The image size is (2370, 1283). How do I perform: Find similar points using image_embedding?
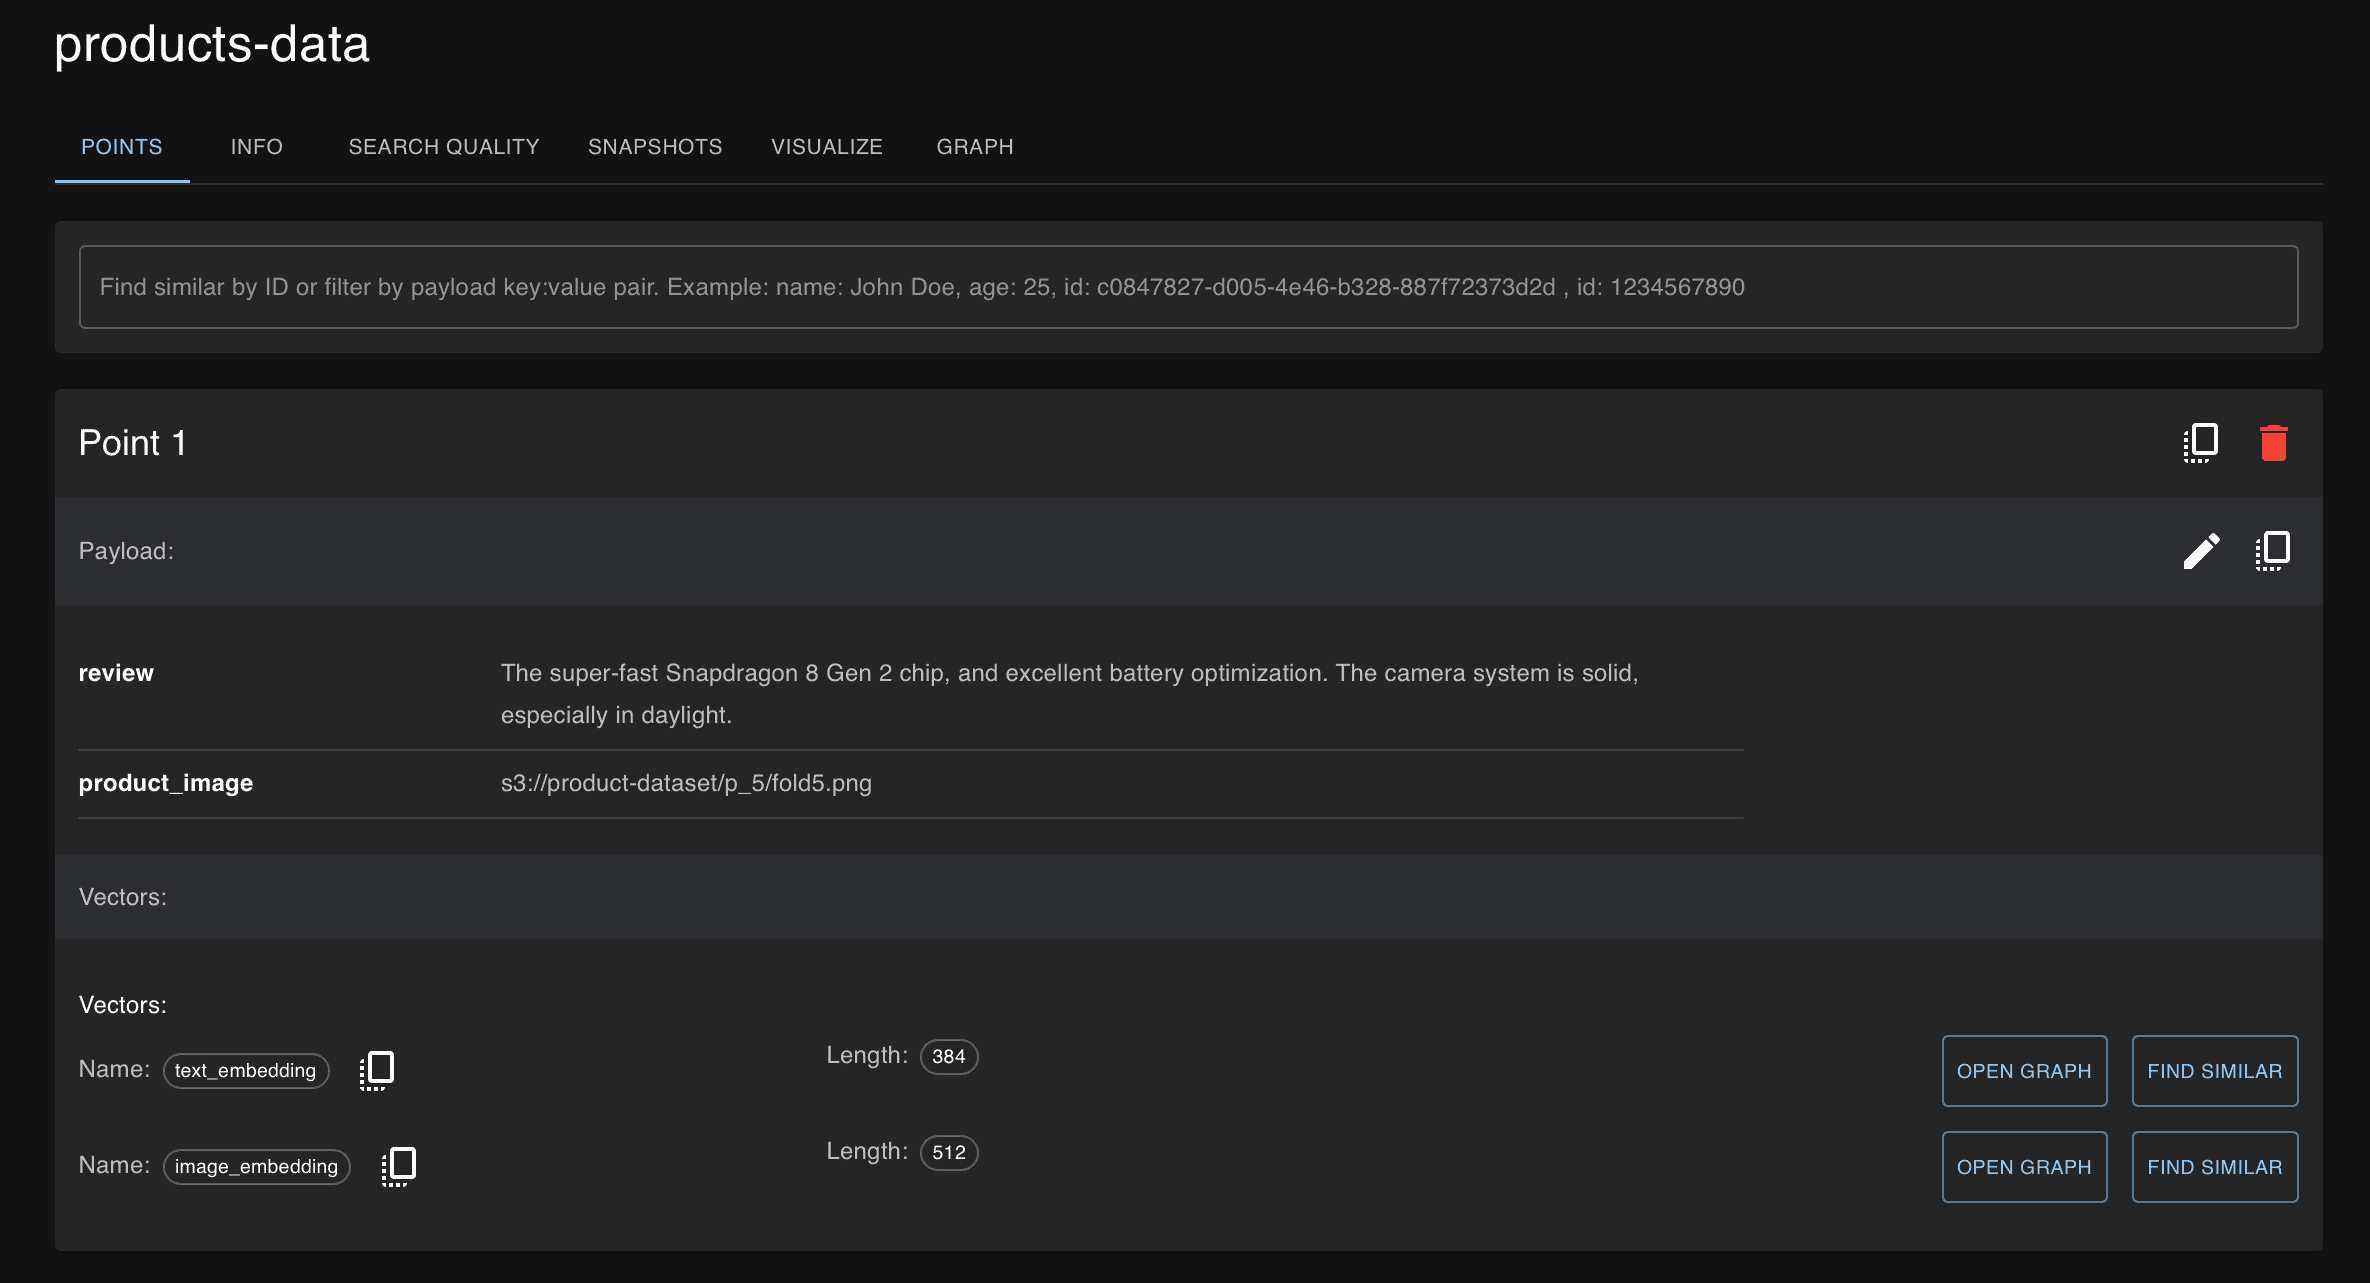click(2214, 1167)
